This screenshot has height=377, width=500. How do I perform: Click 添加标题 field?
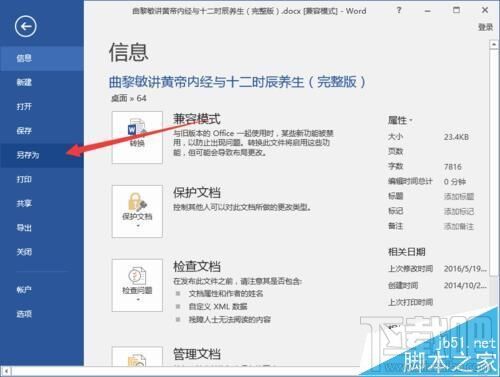click(x=459, y=196)
